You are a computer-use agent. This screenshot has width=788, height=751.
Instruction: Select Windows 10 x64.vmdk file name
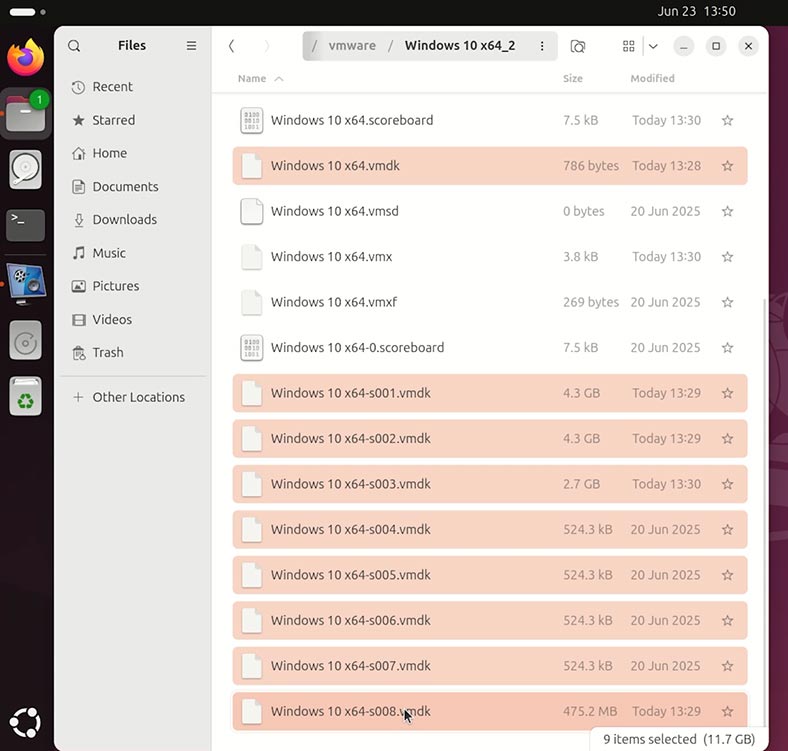tap(335, 166)
